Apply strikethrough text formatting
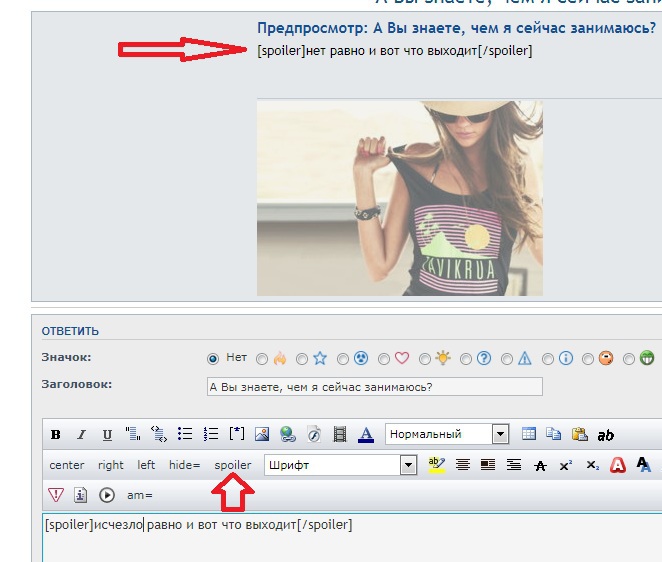Image resolution: width=662 pixels, height=562 pixels. pos(541,465)
